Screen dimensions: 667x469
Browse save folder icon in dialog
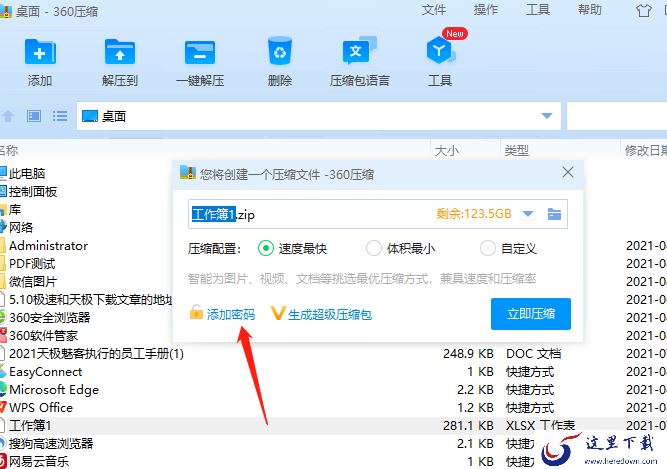(x=554, y=214)
